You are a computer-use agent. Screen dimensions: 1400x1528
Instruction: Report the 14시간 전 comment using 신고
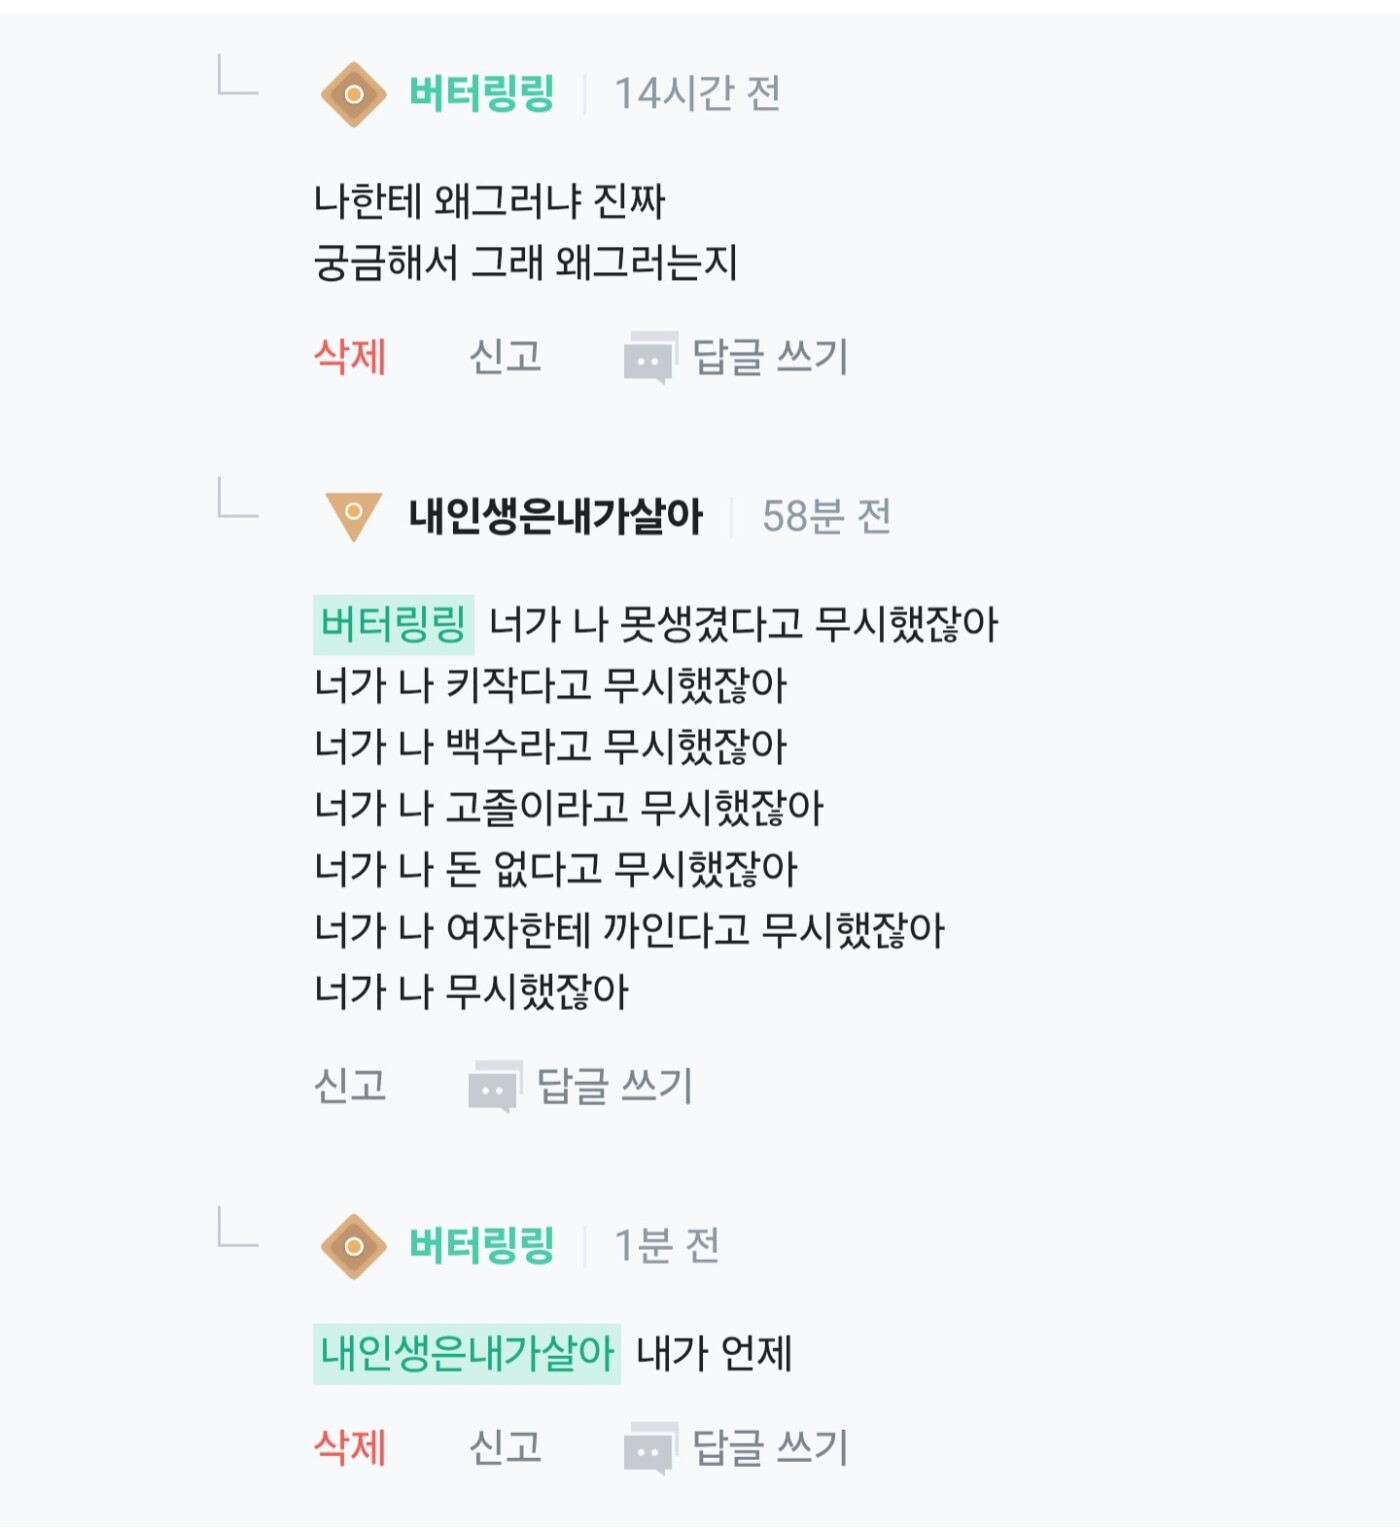coord(505,357)
